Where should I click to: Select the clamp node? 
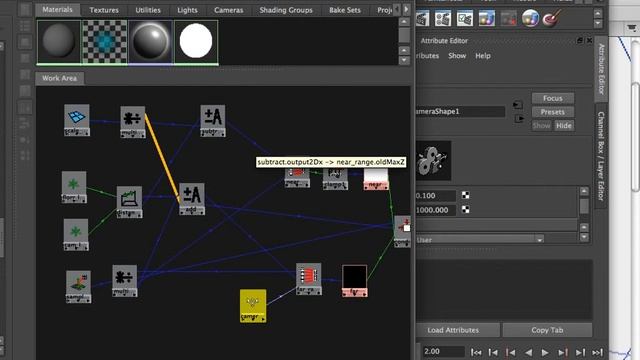(335, 179)
